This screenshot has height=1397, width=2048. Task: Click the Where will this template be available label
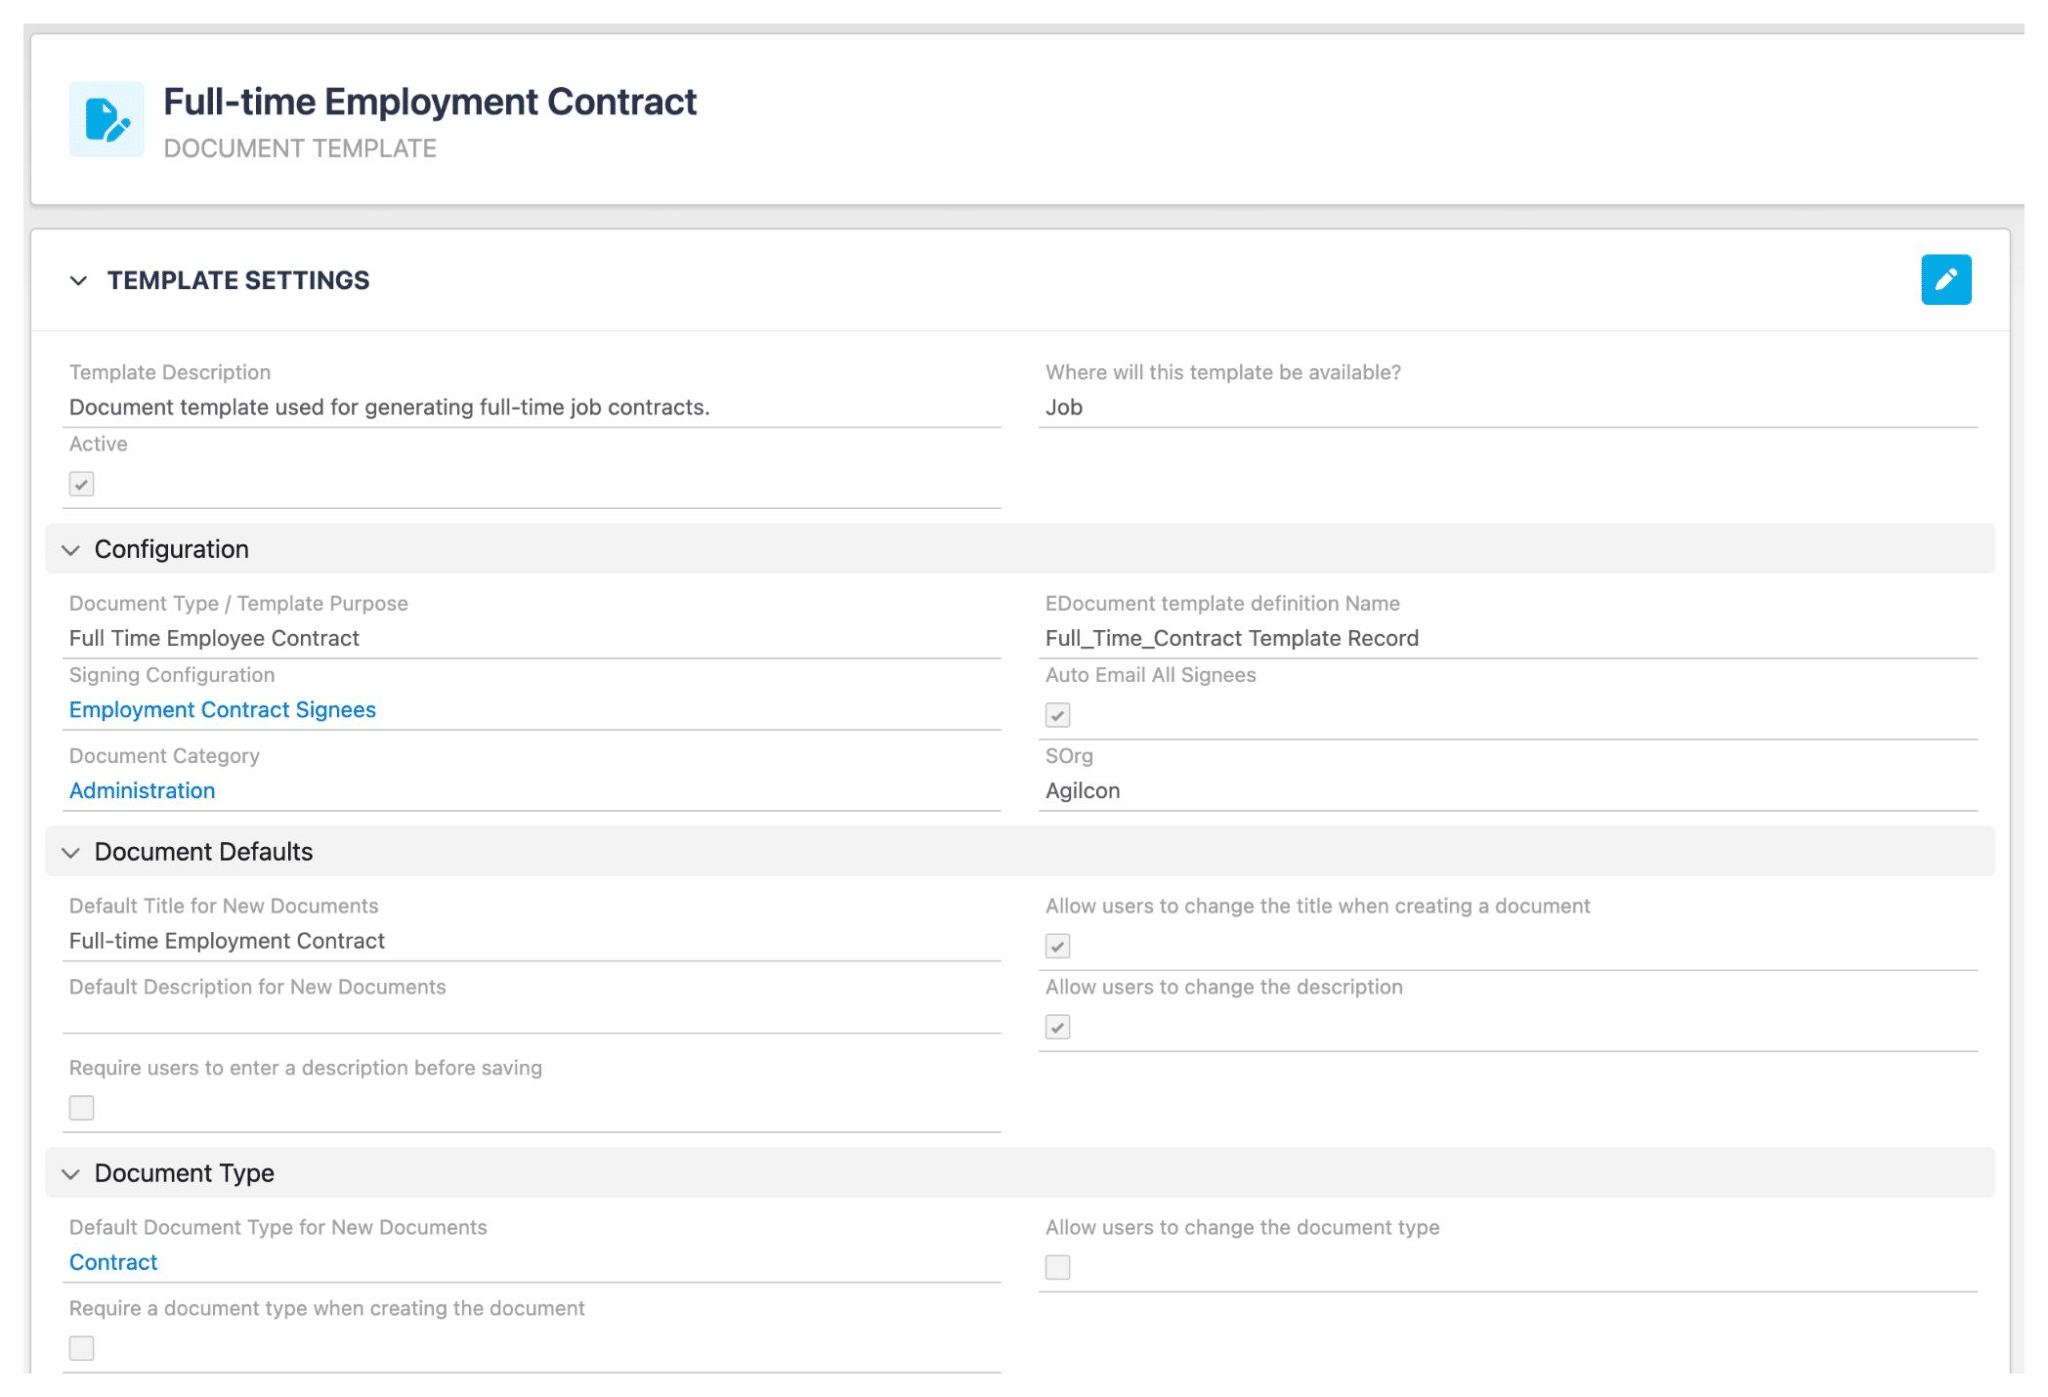(x=1223, y=372)
